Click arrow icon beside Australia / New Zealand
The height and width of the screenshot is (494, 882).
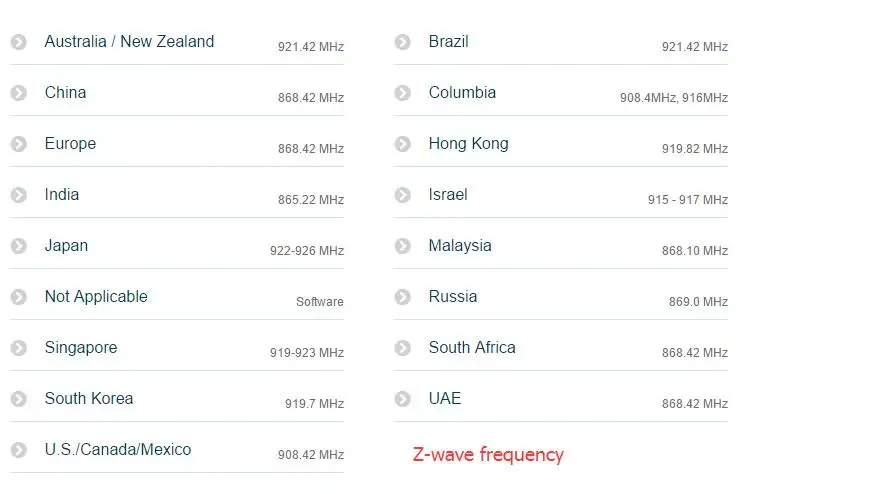tap(19, 42)
